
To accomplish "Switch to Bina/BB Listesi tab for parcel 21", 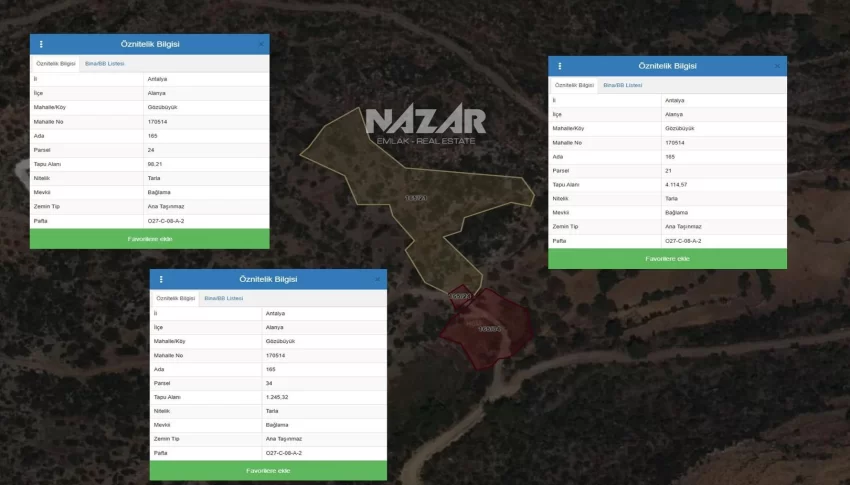I will click(x=622, y=85).
